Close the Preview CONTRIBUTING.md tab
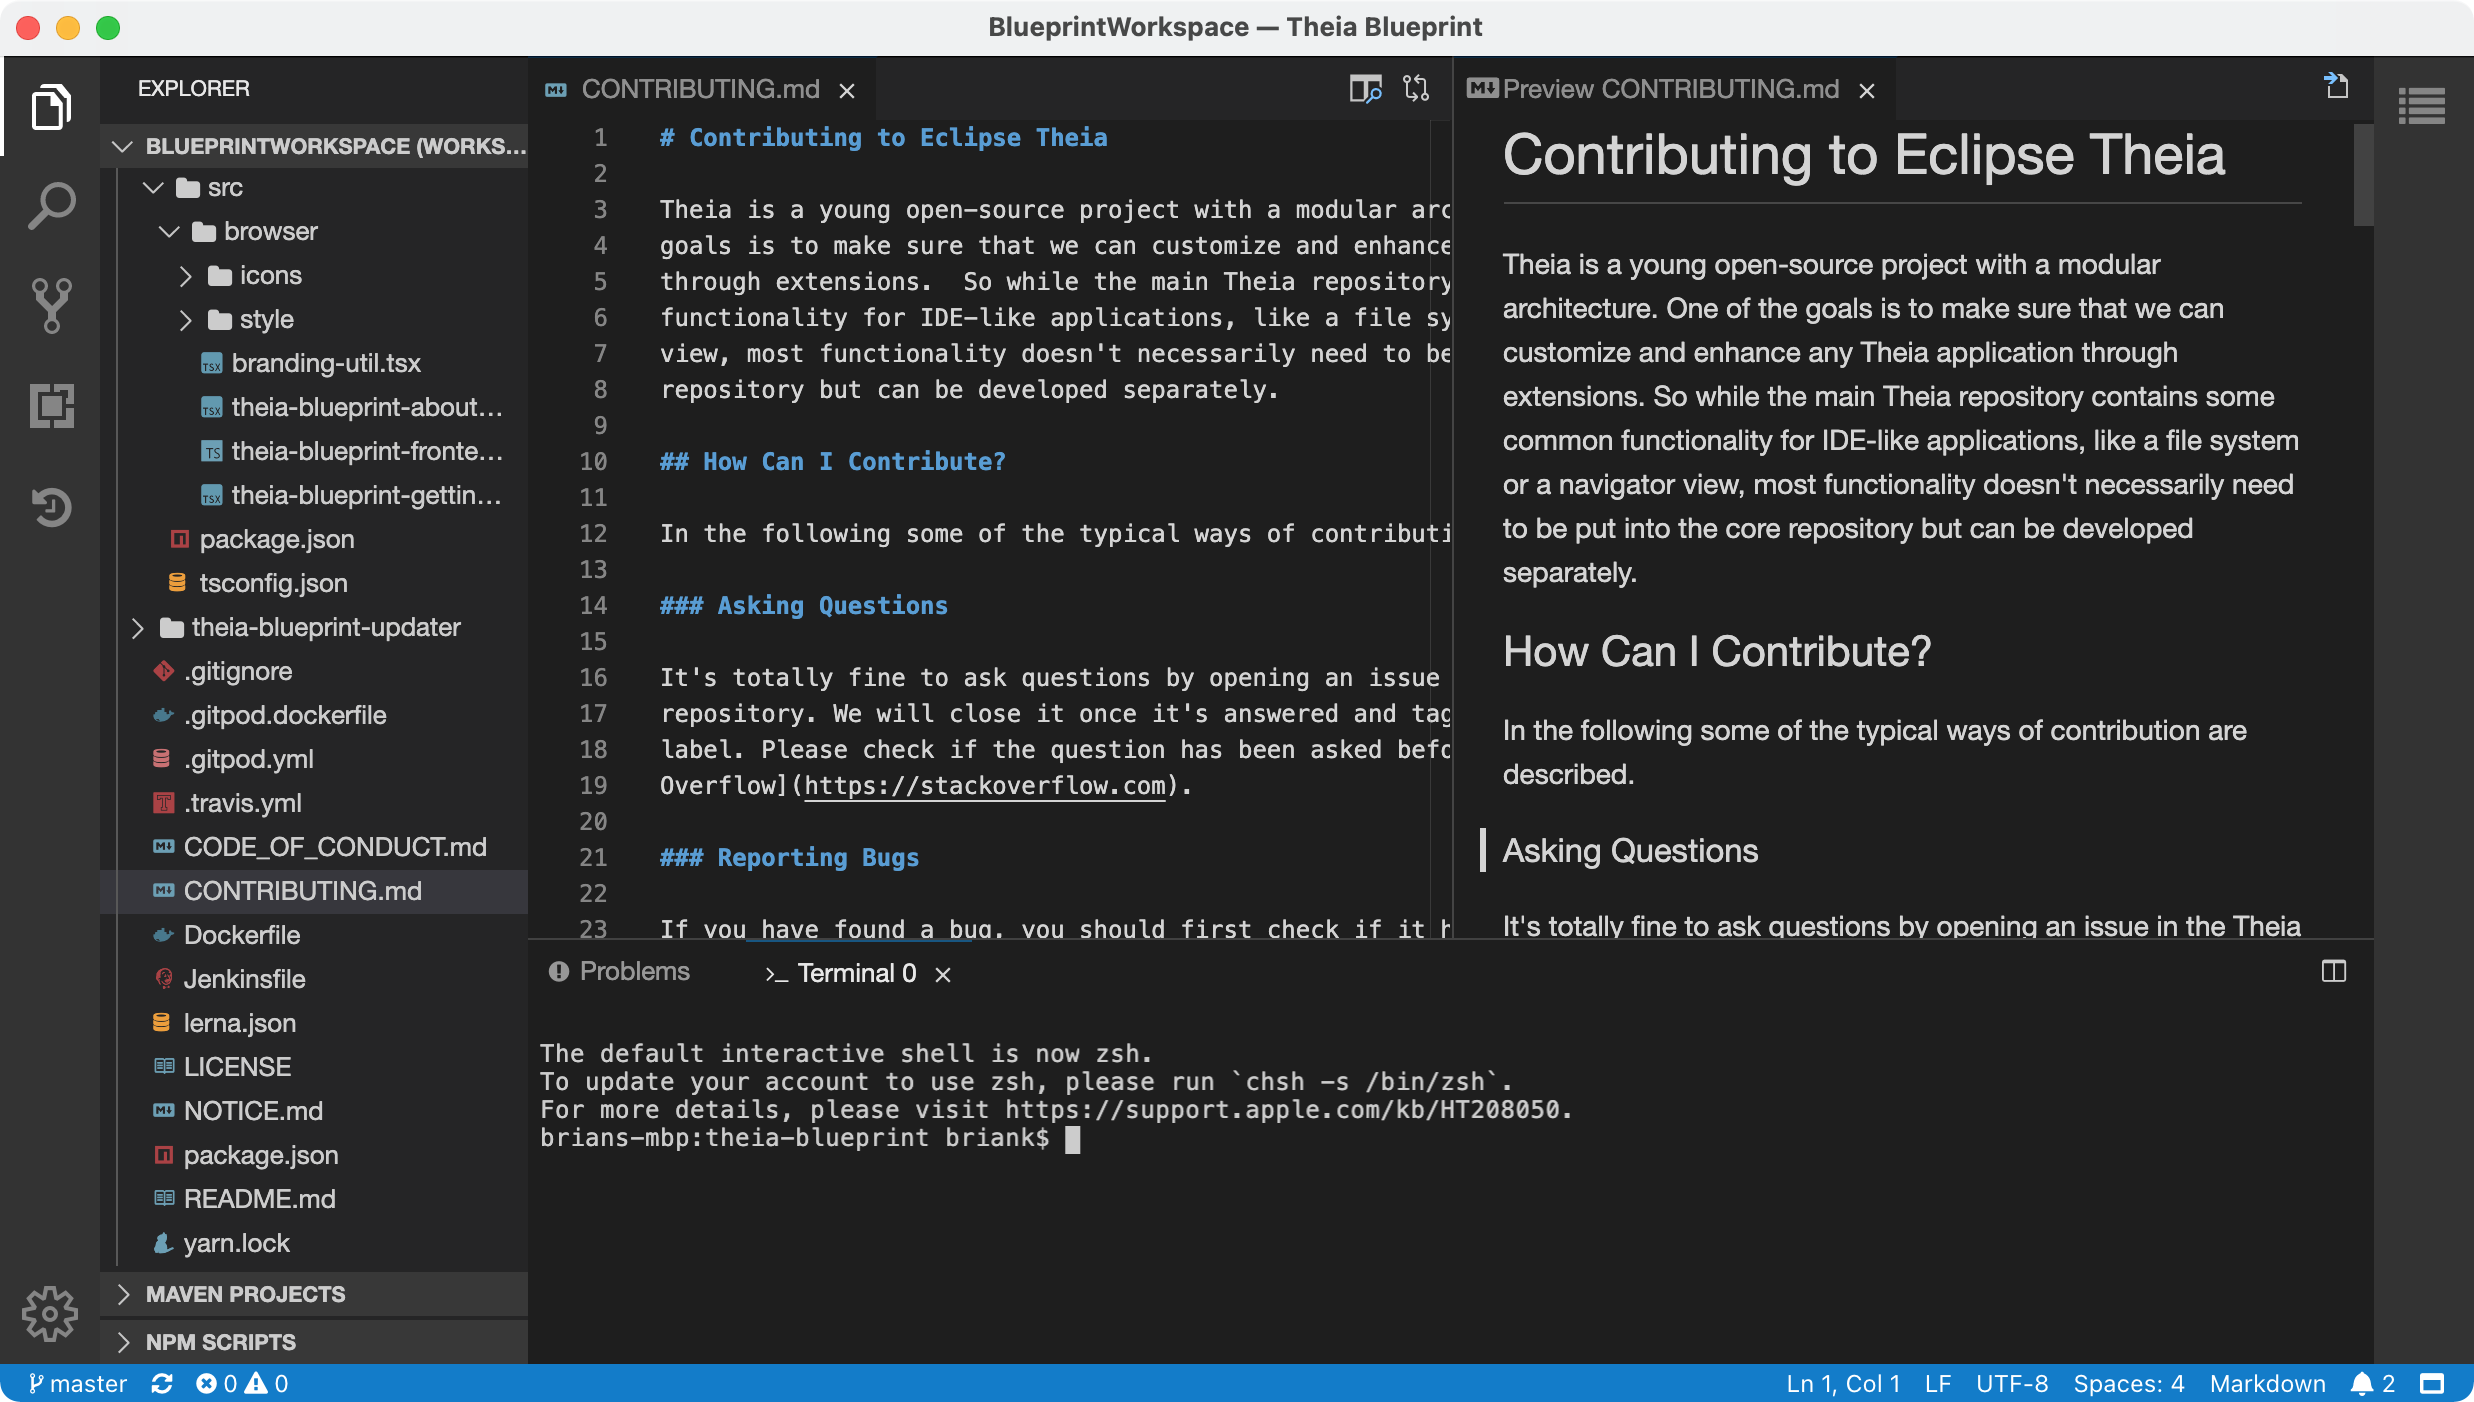Image resolution: width=2474 pixels, height=1402 pixels. point(1866,91)
